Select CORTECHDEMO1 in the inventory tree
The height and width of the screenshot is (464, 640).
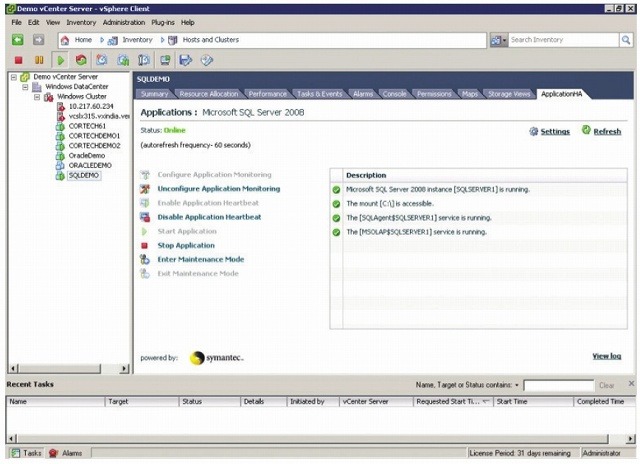[x=94, y=136]
